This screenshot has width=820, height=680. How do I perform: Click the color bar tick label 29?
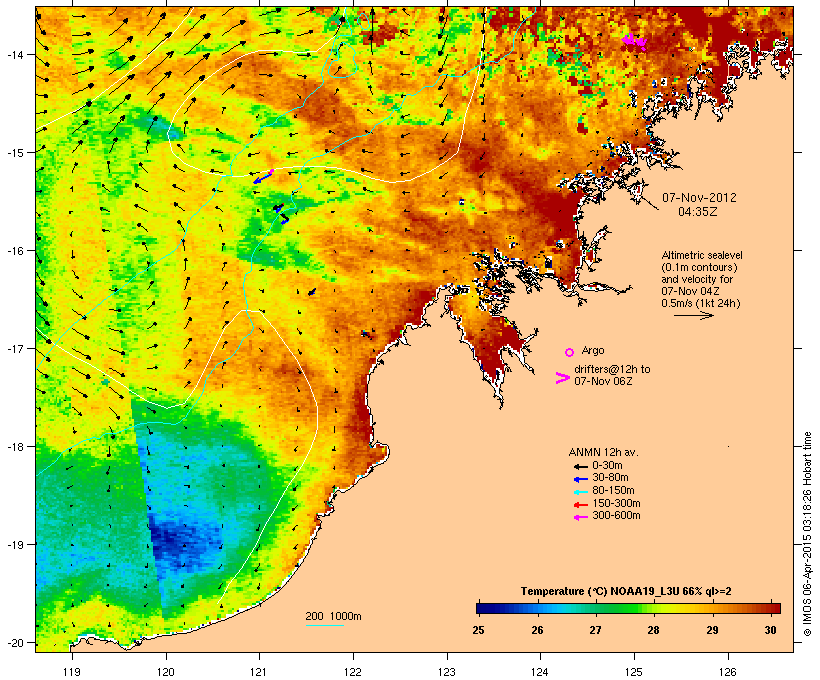712,630
